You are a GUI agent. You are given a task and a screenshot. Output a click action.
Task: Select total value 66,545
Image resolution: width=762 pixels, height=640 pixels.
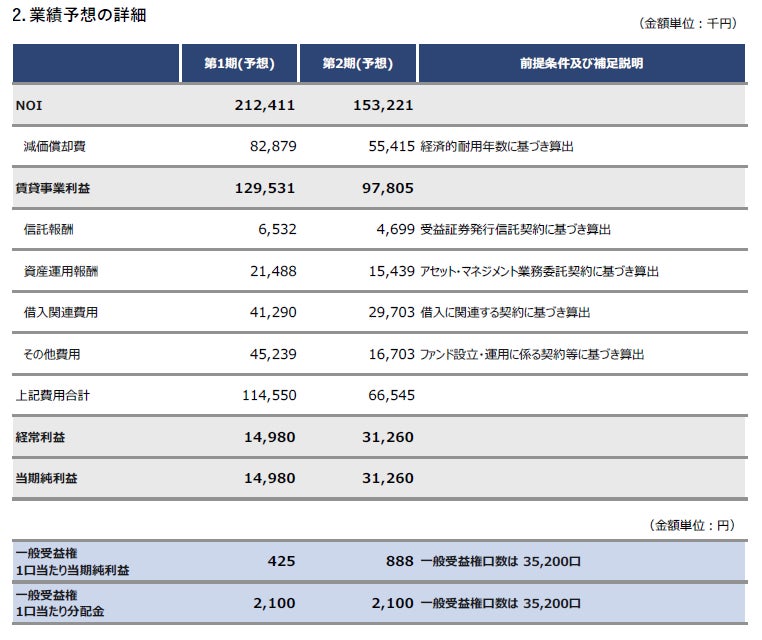[x=392, y=396]
